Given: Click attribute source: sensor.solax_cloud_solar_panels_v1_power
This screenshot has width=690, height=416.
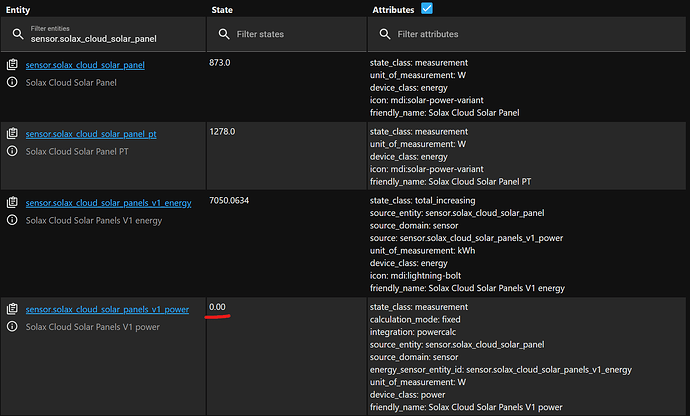Looking at the screenshot, I should tap(466, 238).
